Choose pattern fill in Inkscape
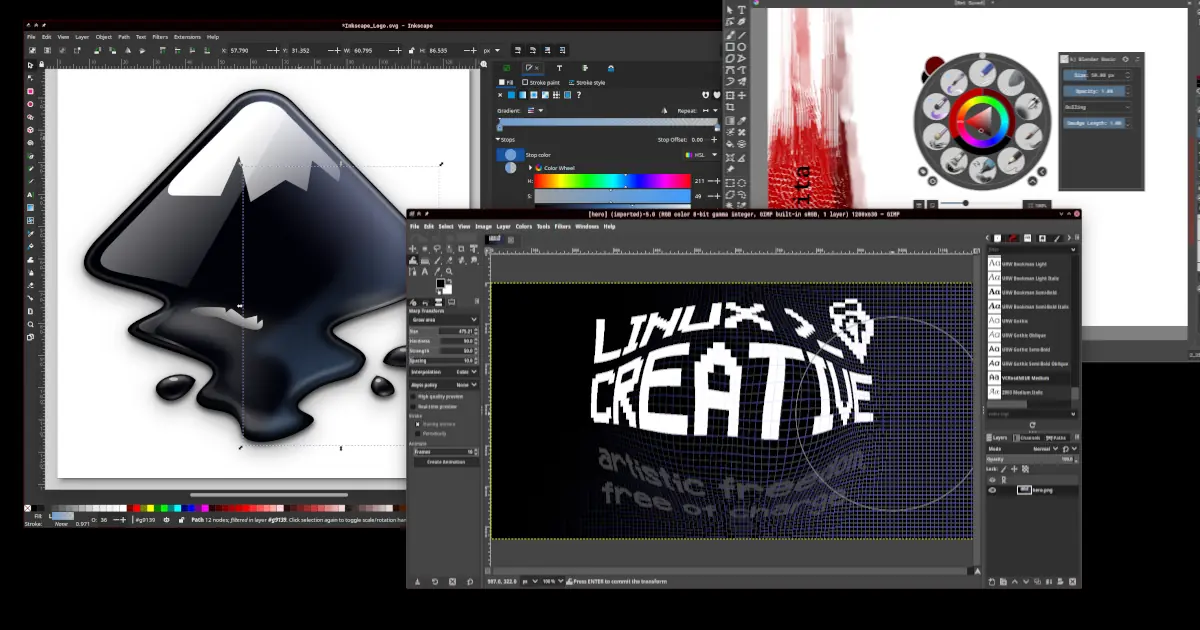The width and height of the screenshot is (1200, 630). (556, 95)
